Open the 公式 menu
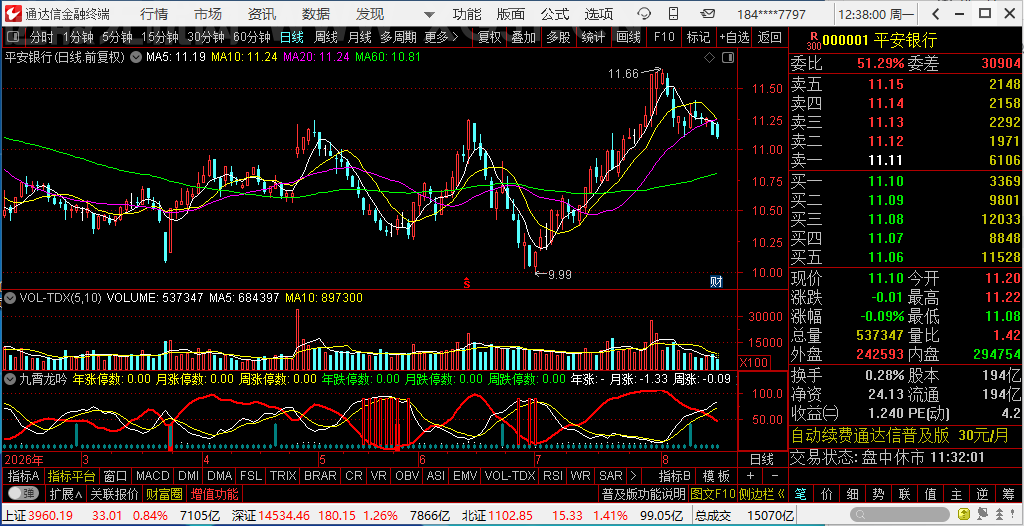This screenshot has width=1024, height=526. tap(555, 14)
